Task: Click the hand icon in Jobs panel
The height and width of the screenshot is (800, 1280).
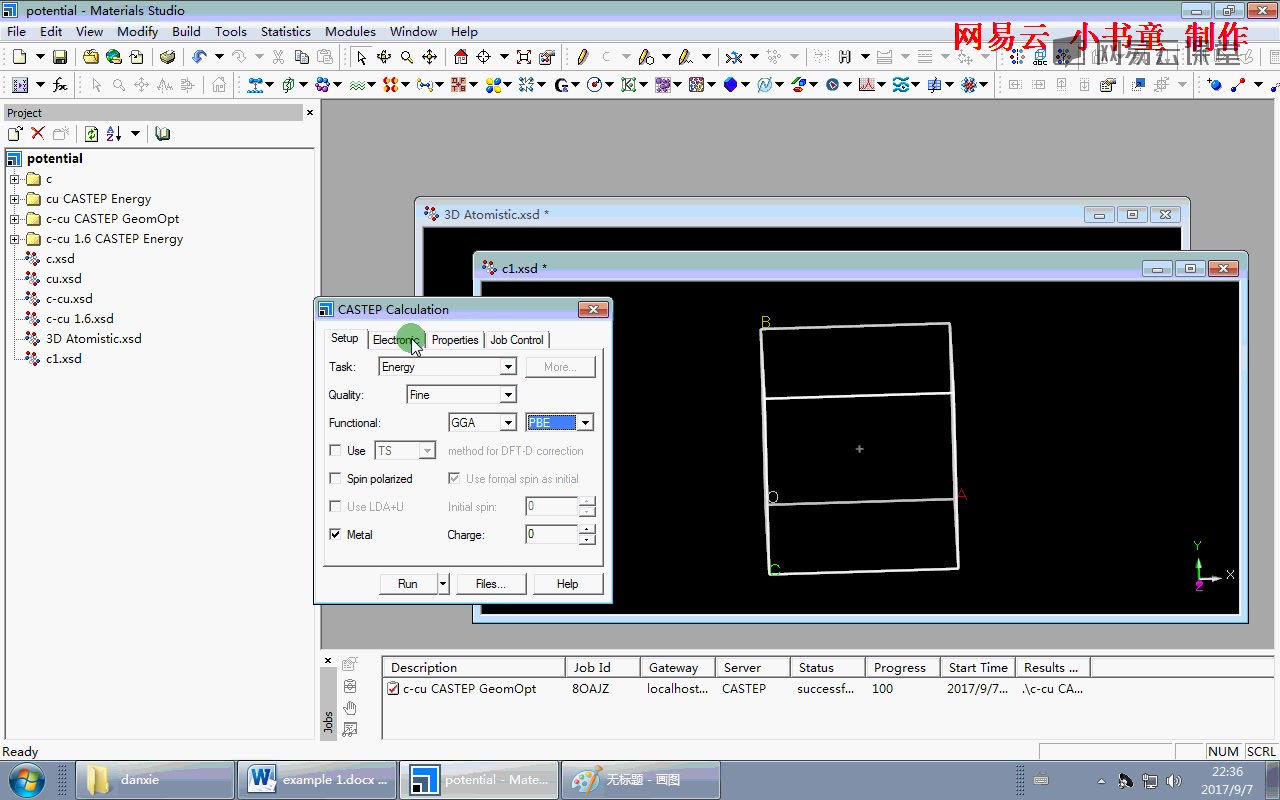Action: (x=350, y=708)
